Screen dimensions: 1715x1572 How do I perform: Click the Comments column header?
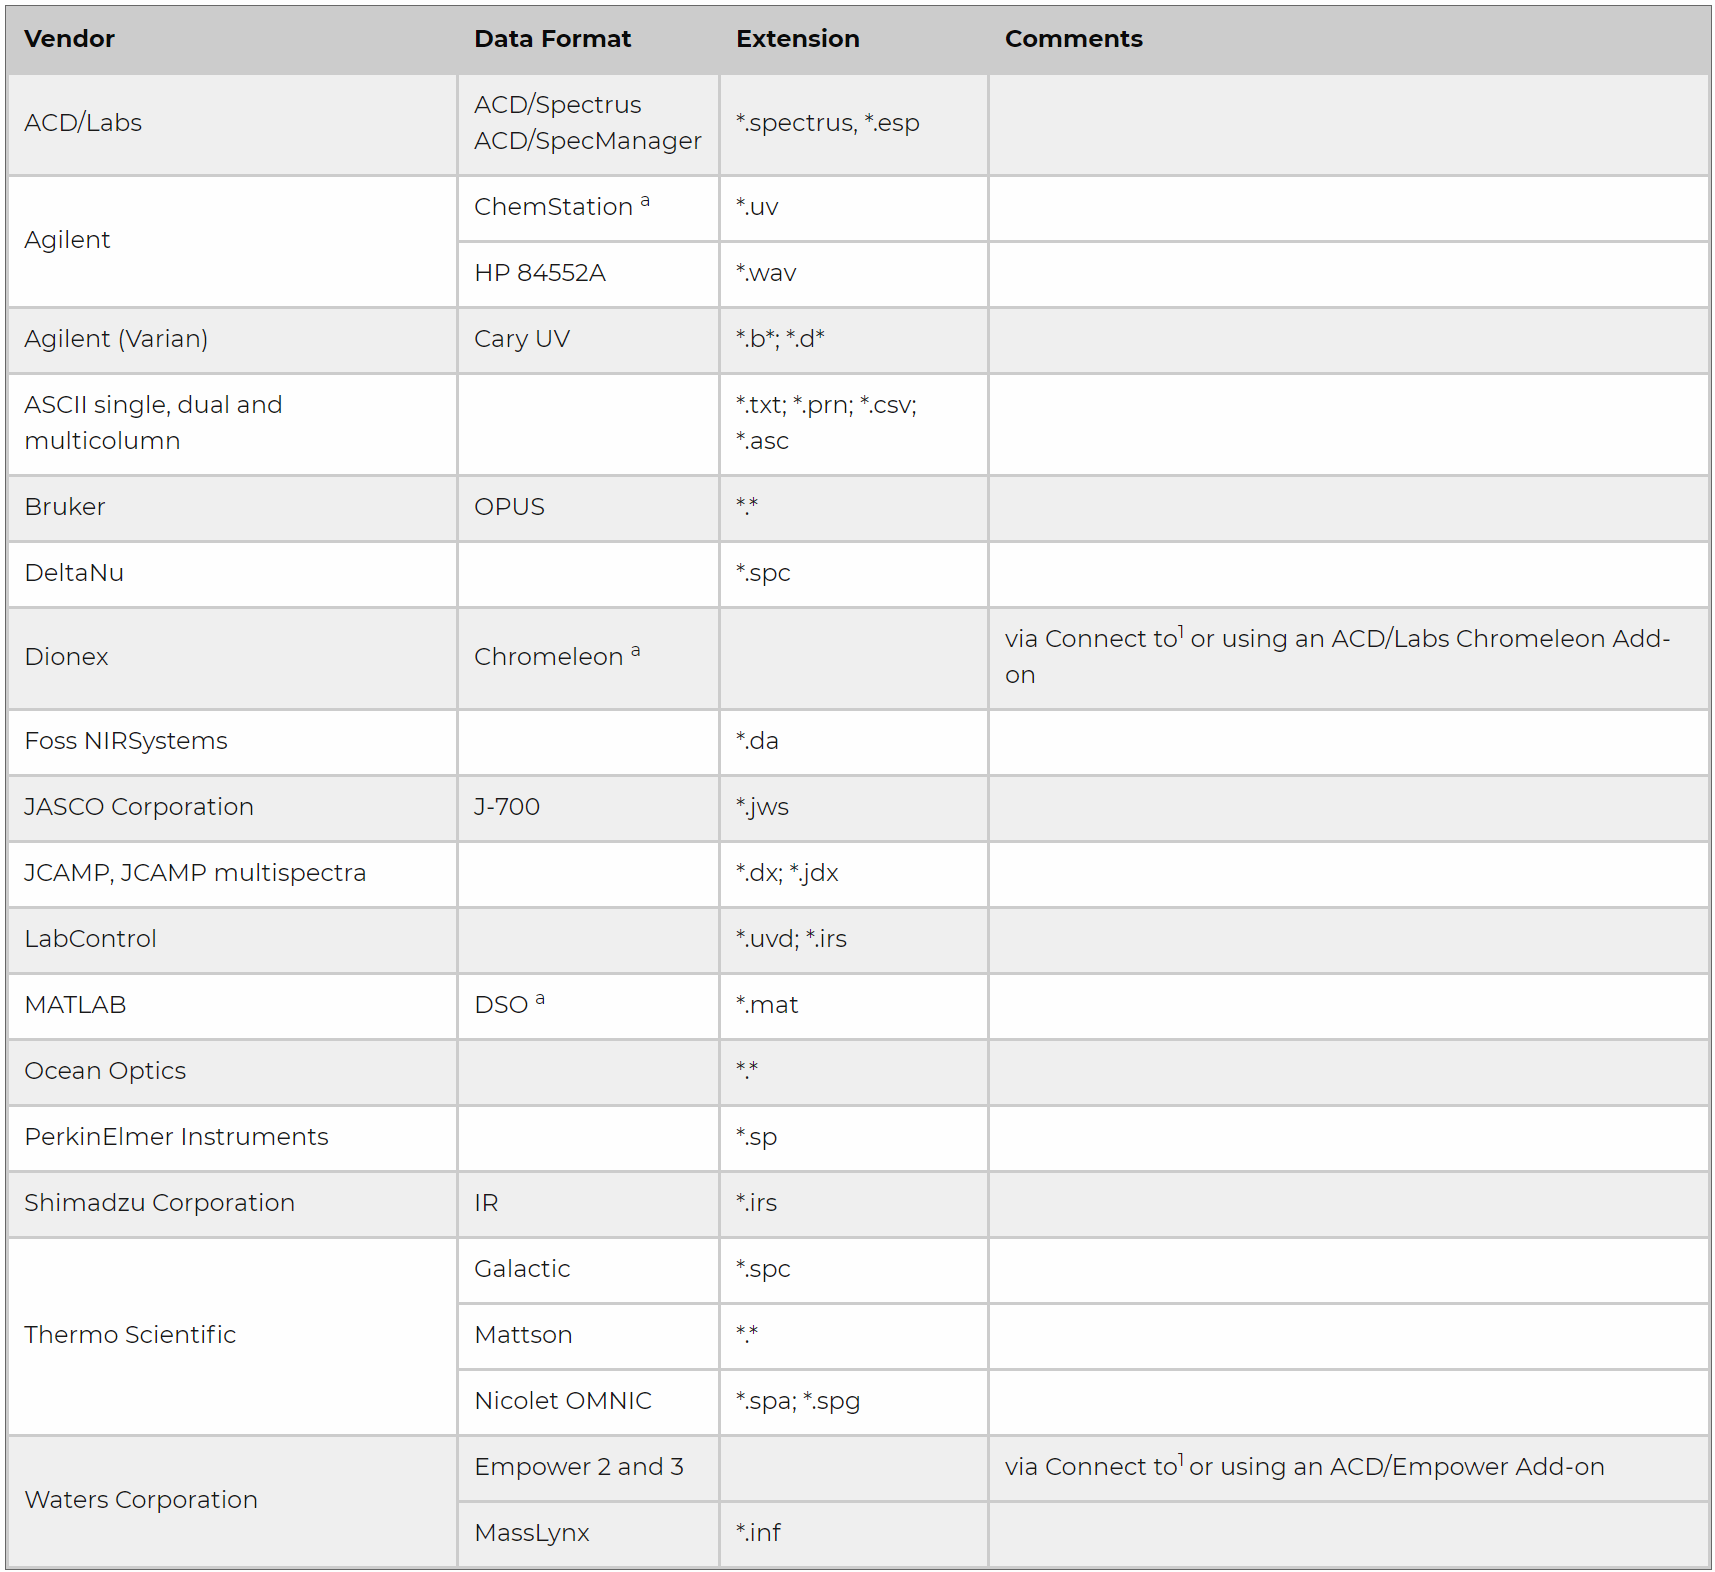pos(1073,39)
